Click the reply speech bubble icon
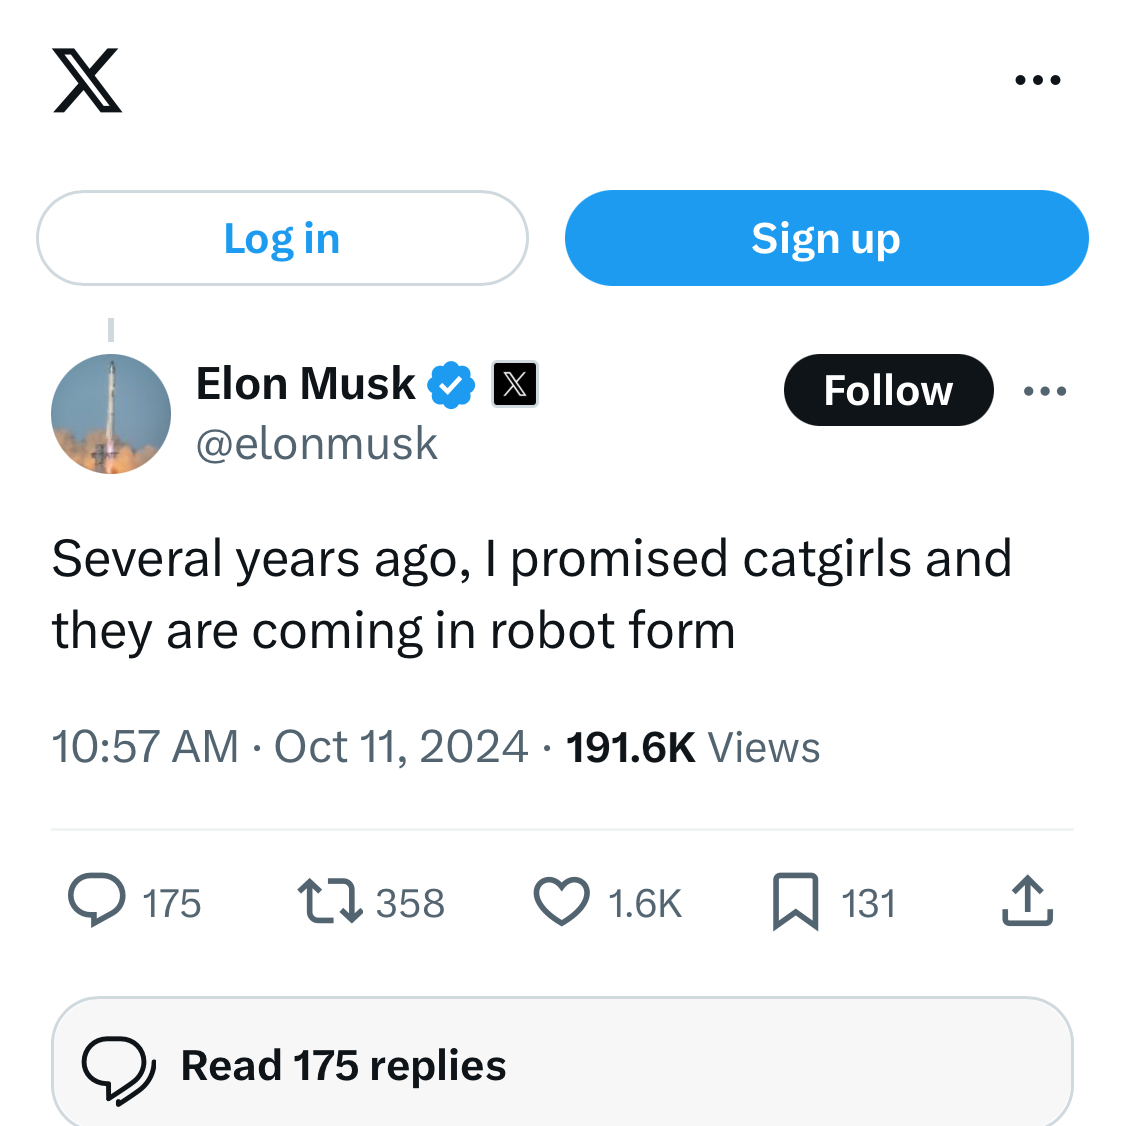The image size is (1125, 1126). coord(97,900)
